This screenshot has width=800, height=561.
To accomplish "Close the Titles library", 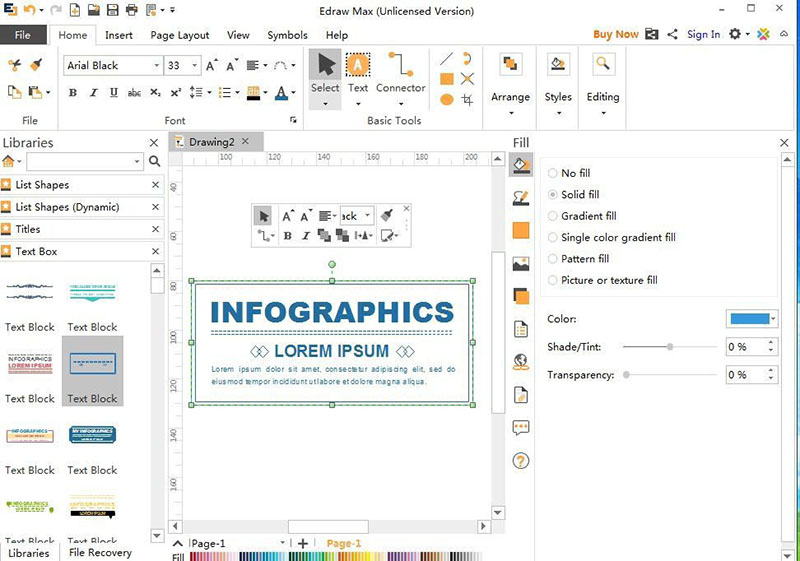I will pos(155,229).
